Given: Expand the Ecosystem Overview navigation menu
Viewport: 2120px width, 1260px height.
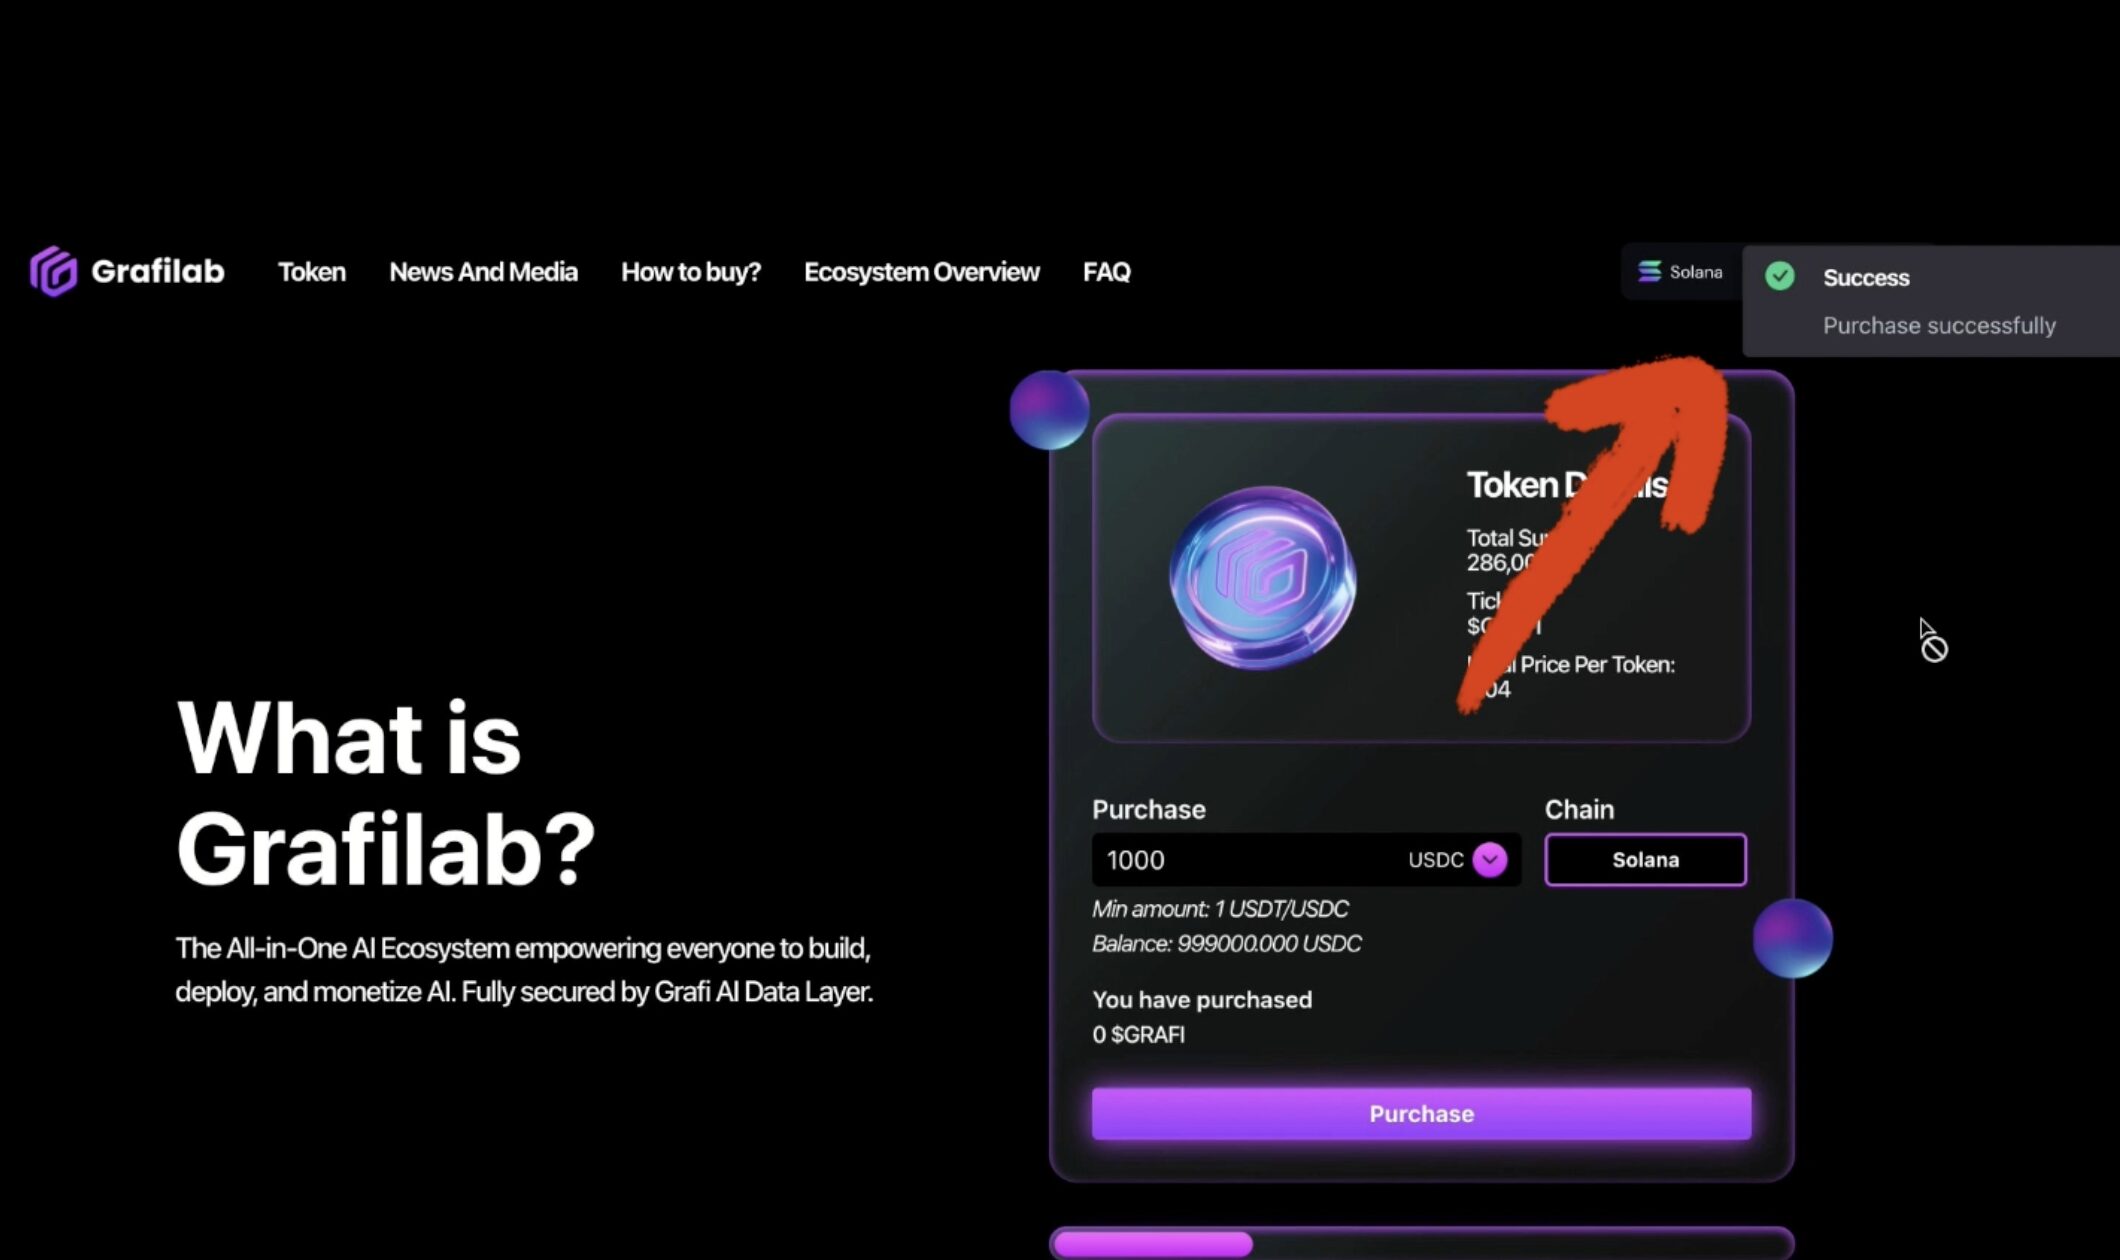Looking at the screenshot, I should 921,272.
